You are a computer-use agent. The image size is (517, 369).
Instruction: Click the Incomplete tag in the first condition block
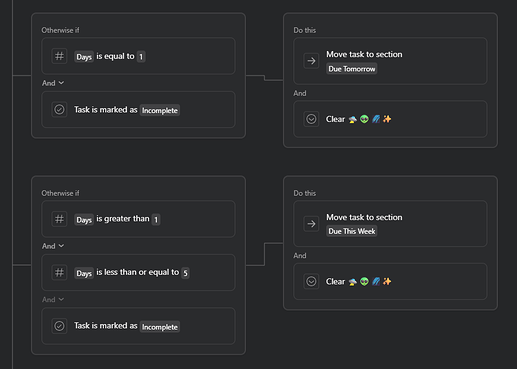160,110
